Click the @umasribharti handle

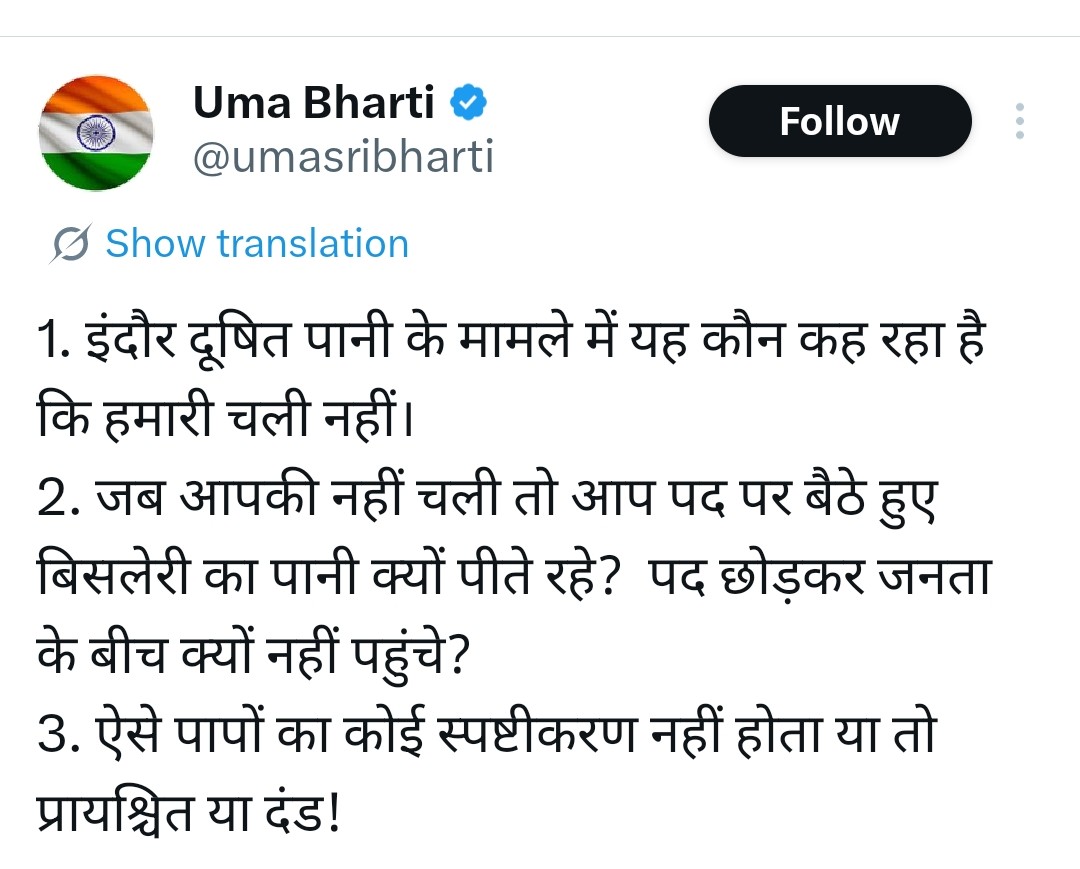tap(342, 157)
